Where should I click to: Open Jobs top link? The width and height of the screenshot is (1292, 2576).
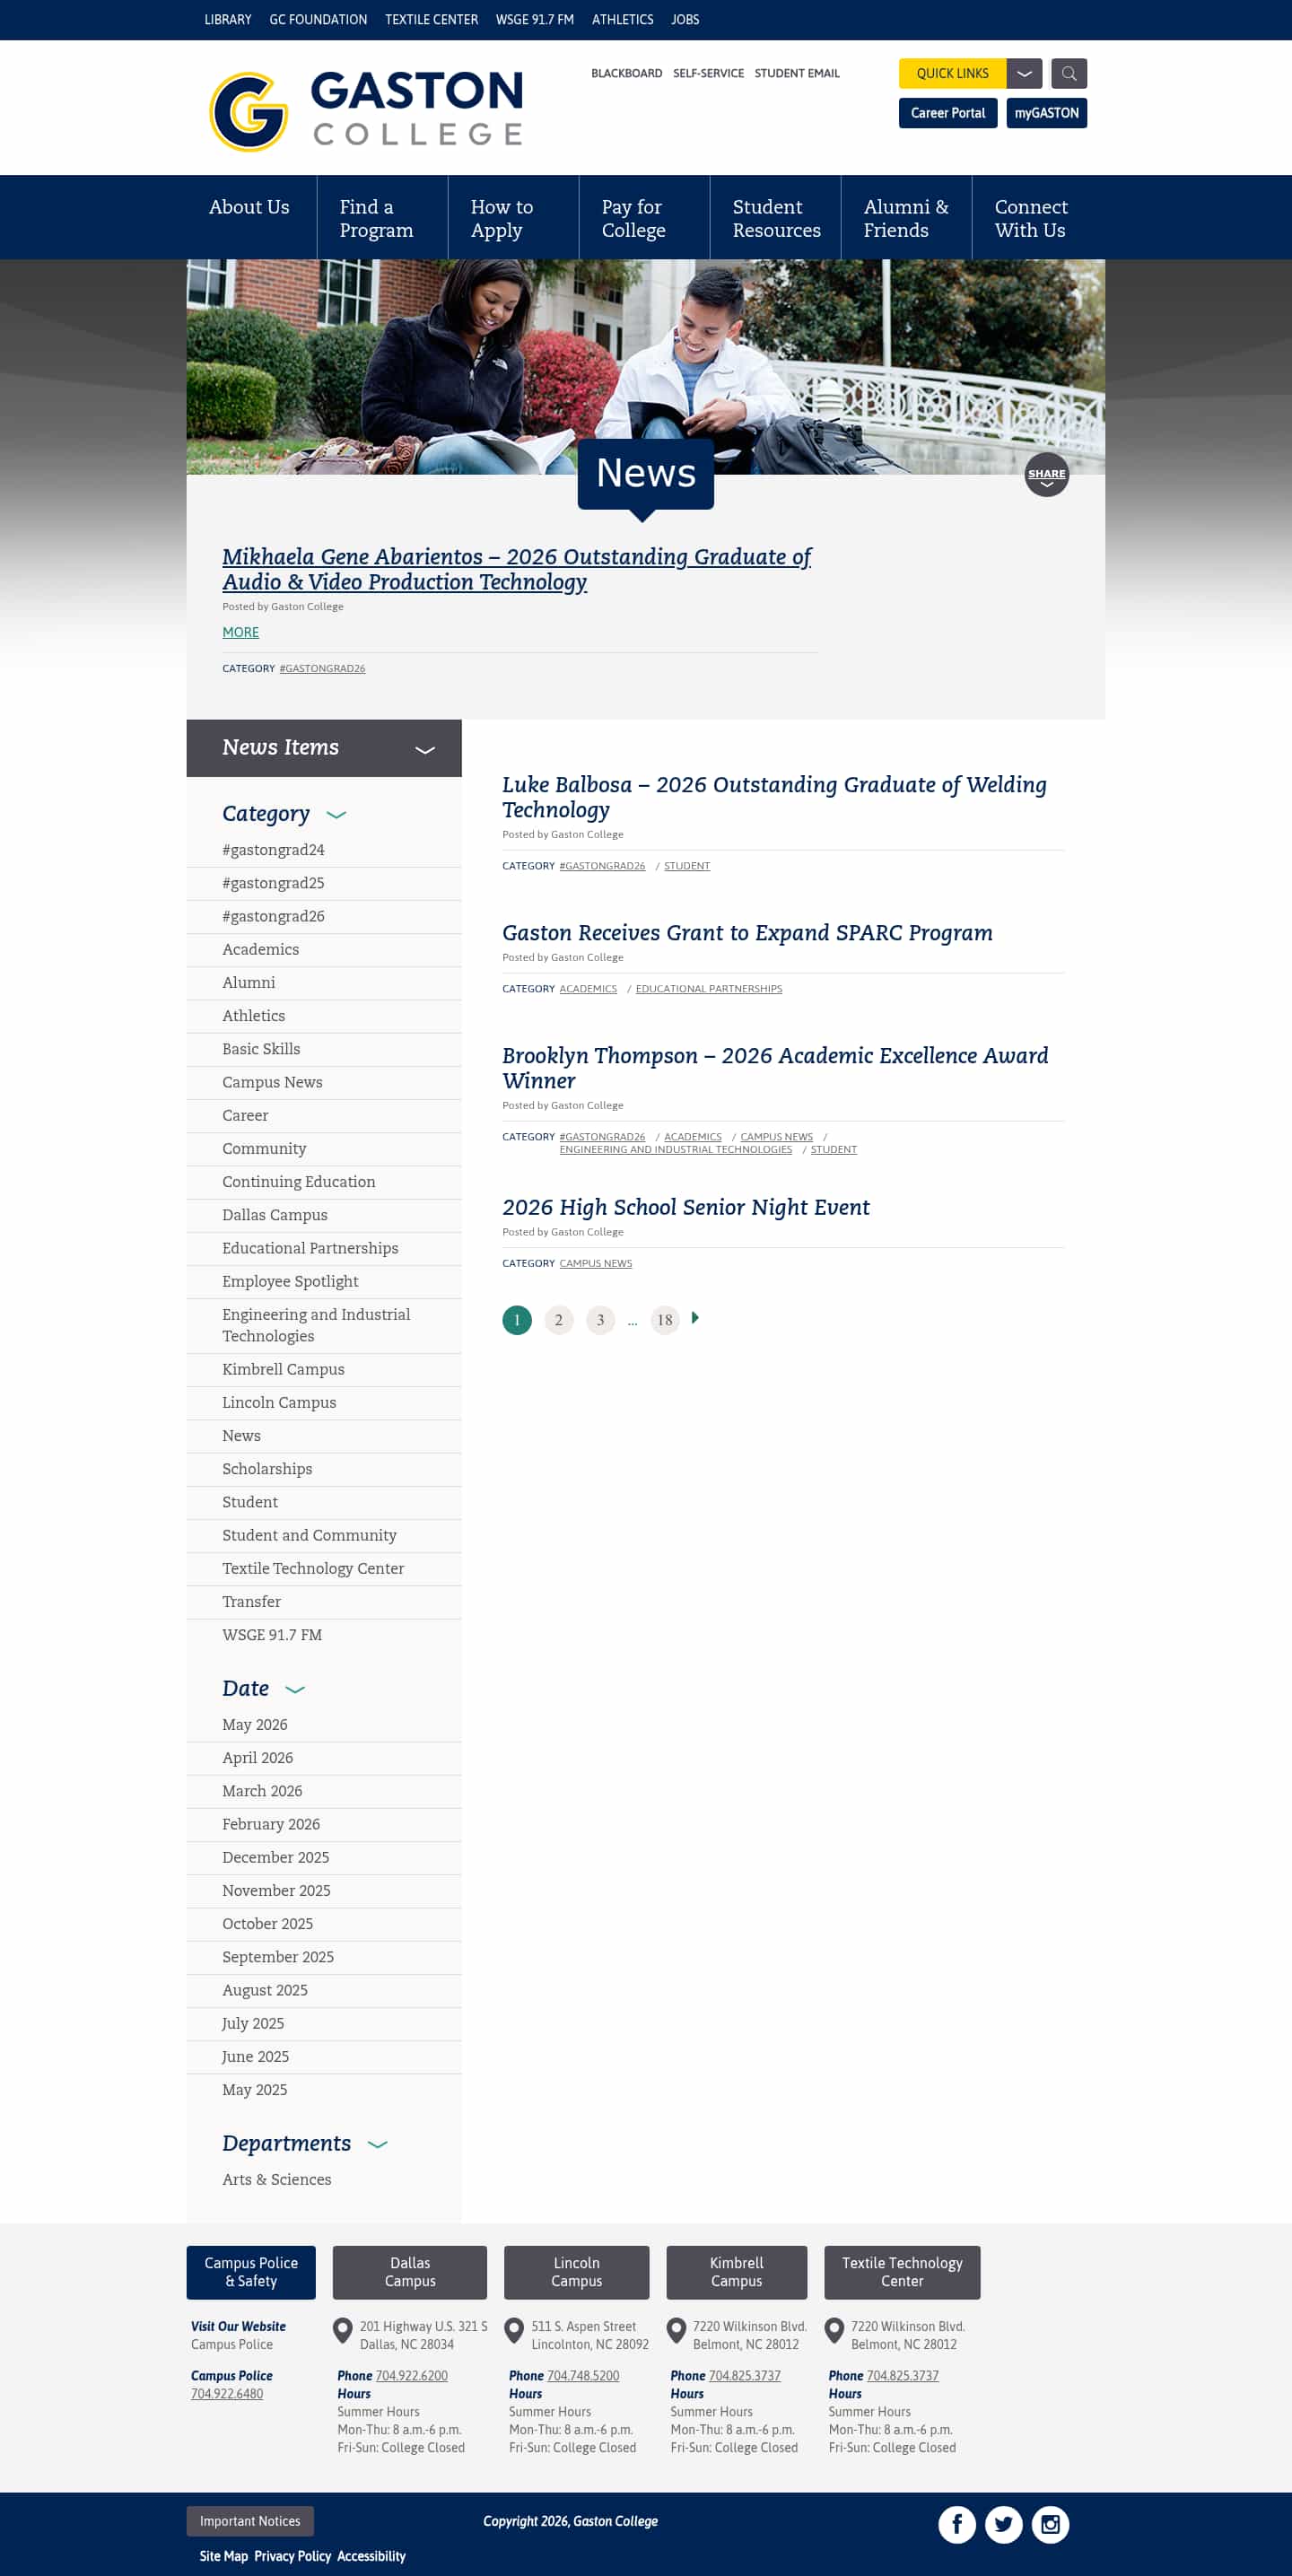click(685, 19)
